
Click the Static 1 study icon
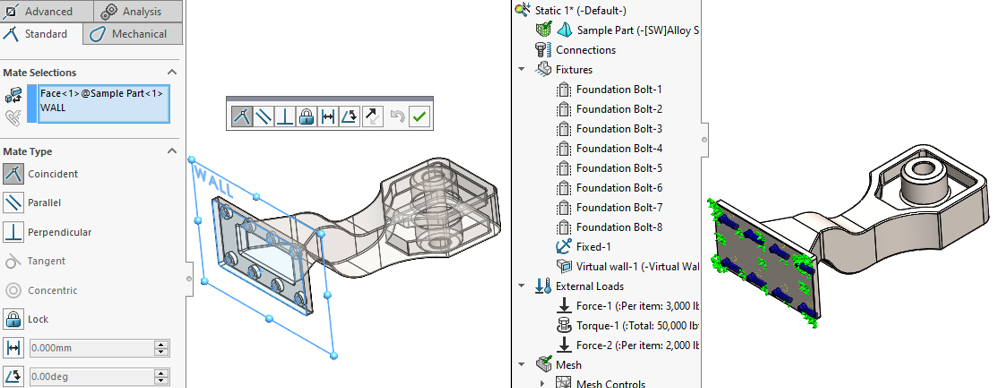522,10
